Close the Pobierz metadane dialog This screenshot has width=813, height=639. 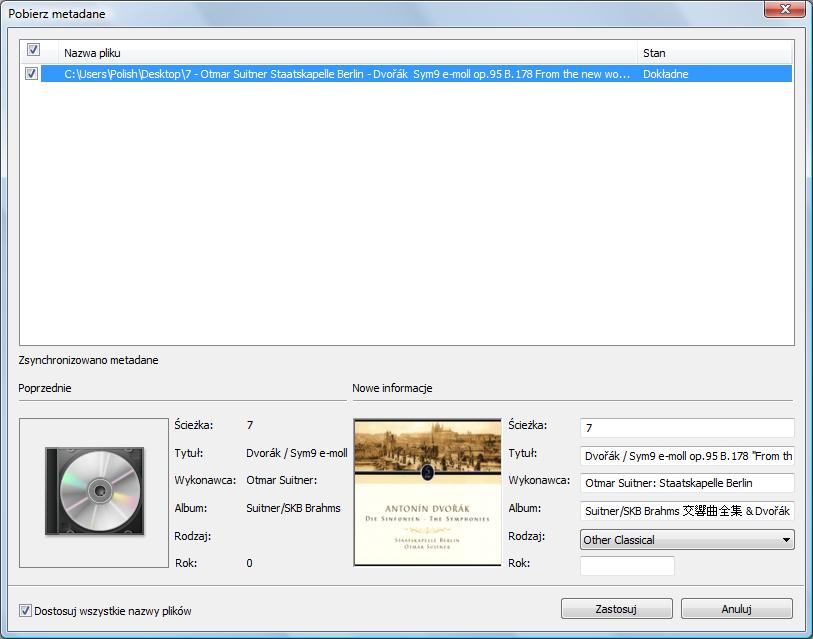(784, 9)
